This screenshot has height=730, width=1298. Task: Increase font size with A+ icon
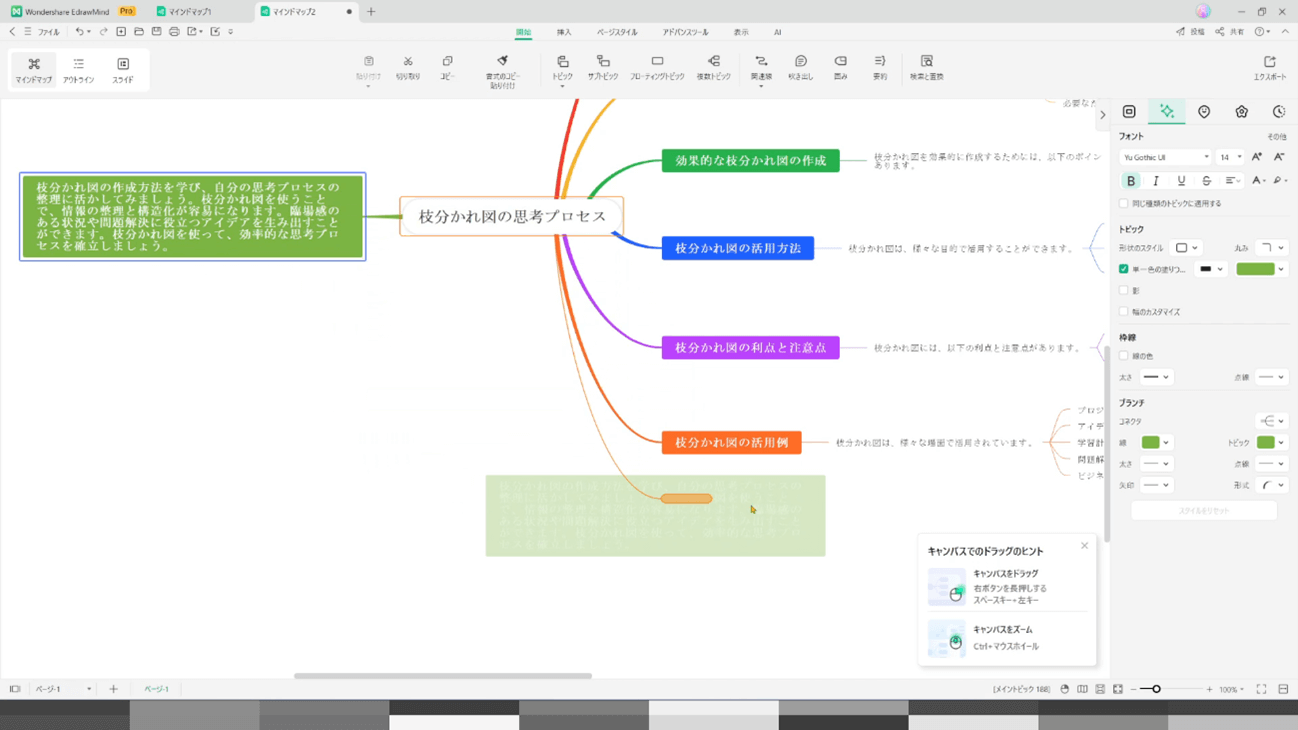[x=1257, y=157]
